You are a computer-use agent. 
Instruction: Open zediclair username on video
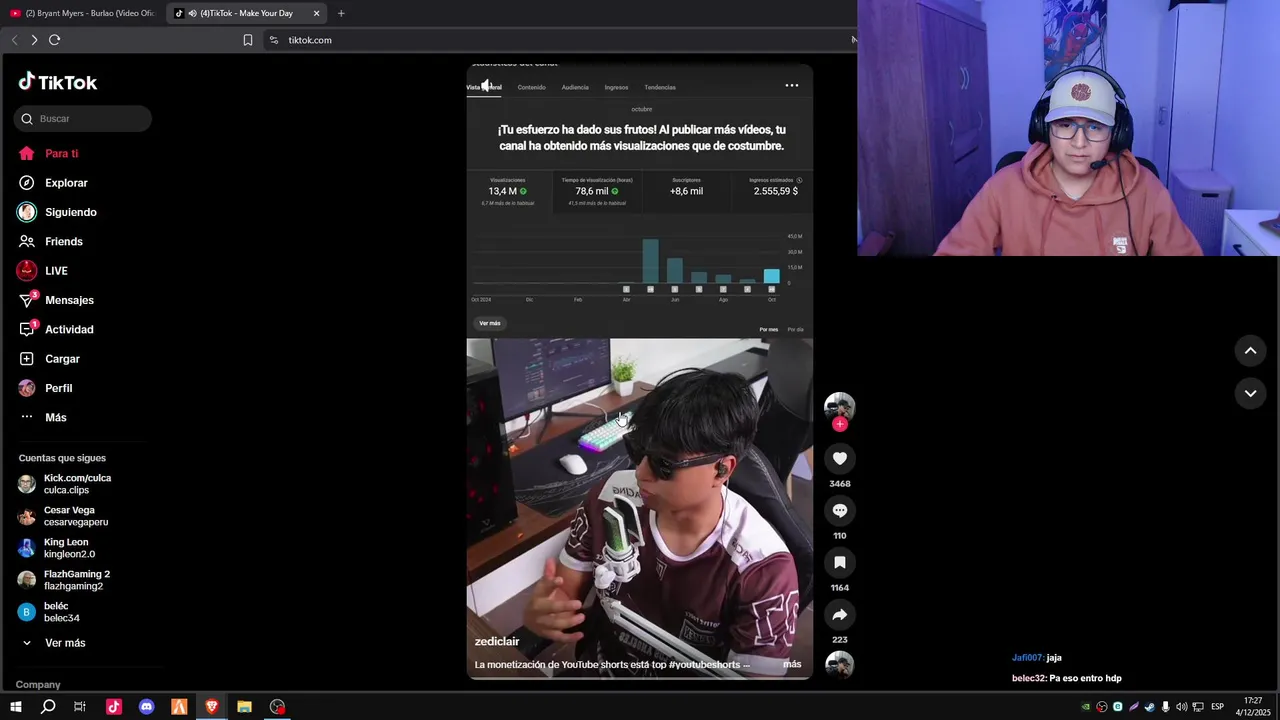(x=497, y=642)
